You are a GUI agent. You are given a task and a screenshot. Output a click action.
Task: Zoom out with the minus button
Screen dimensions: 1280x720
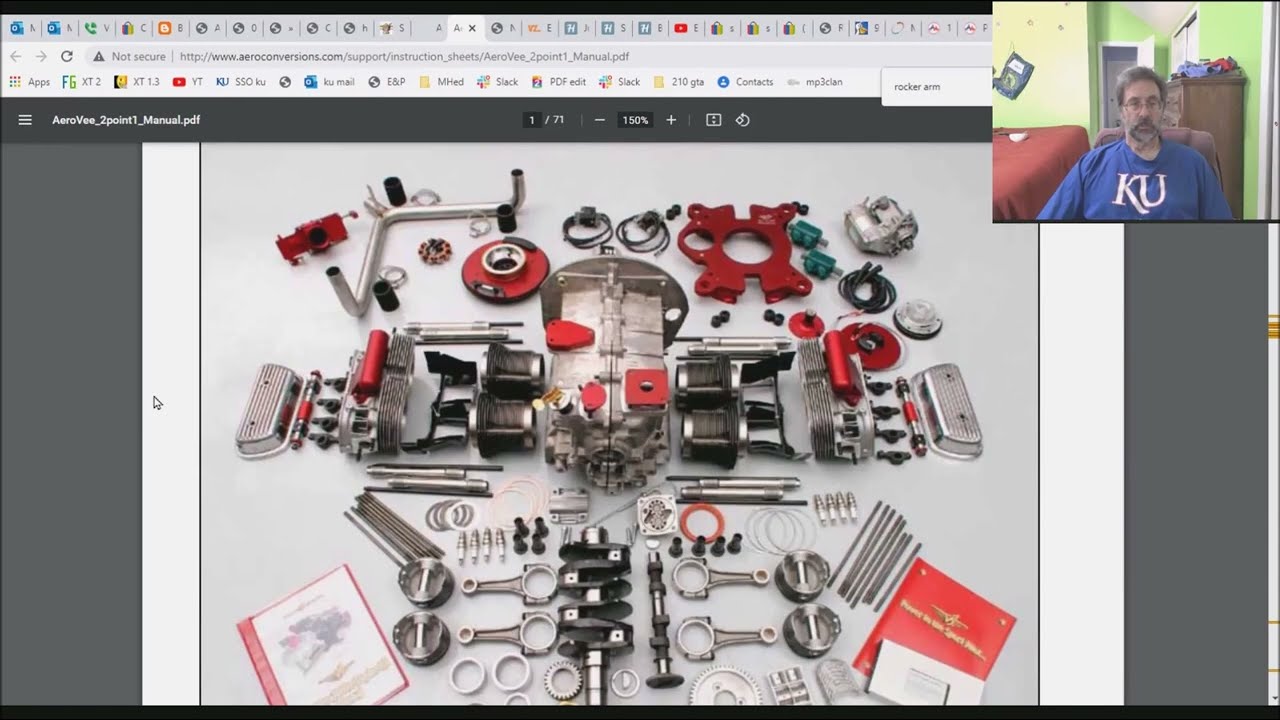(600, 120)
